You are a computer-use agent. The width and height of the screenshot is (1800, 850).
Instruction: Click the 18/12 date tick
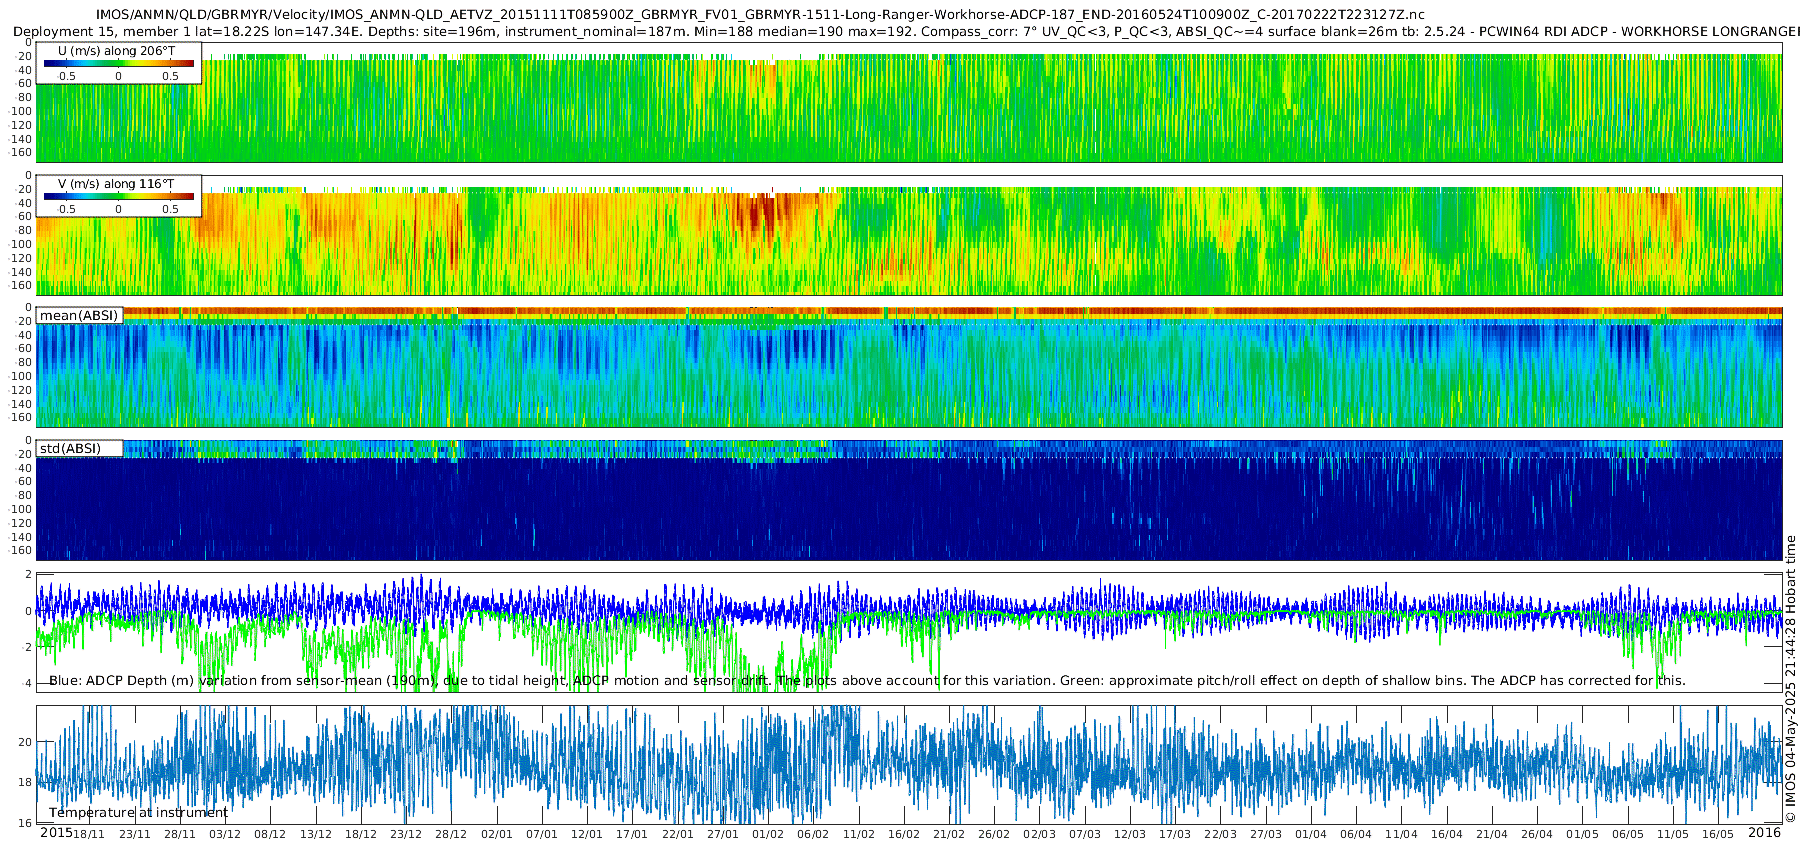pyautogui.click(x=361, y=834)
